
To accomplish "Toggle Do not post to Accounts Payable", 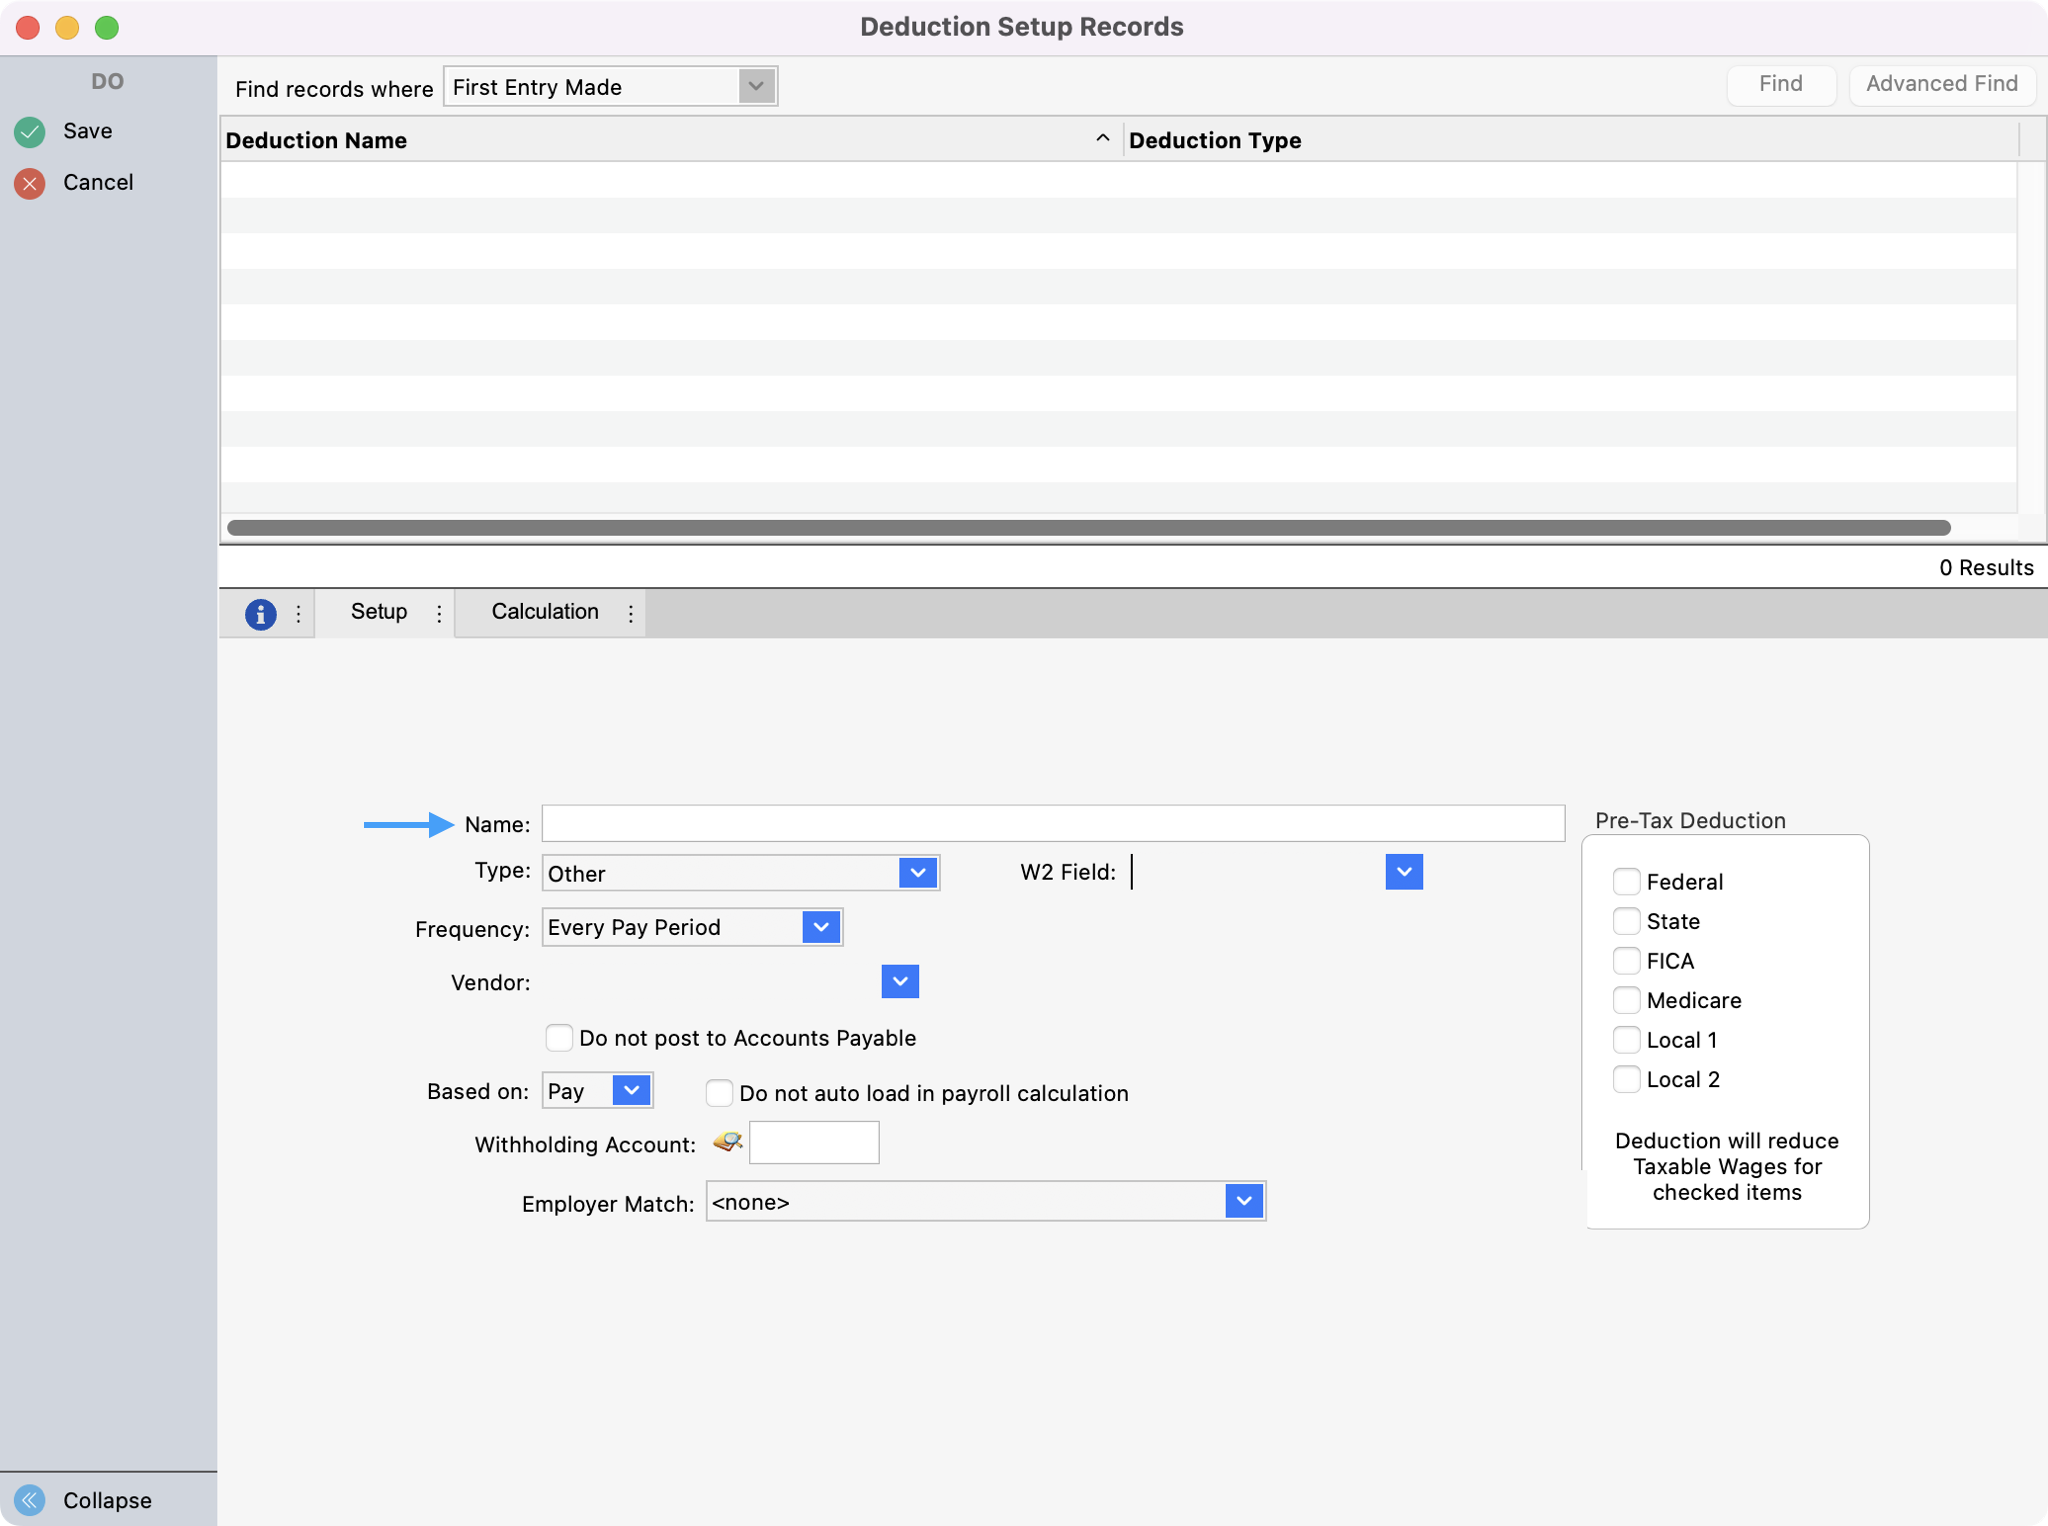I will [559, 1037].
